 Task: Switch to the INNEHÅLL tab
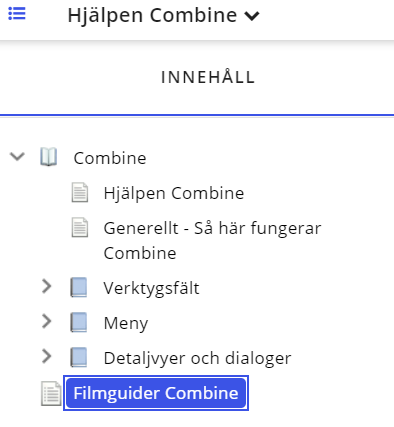208,77
